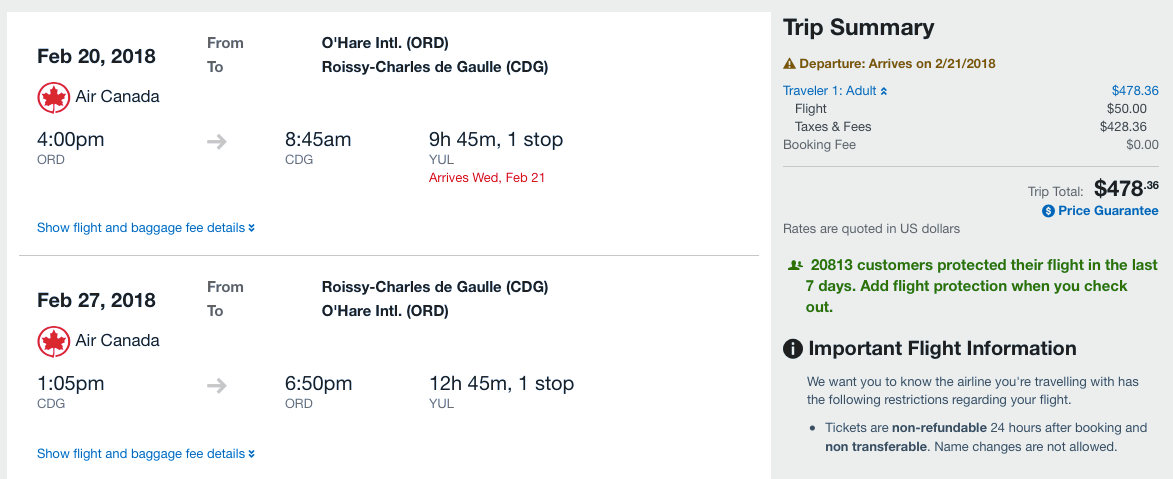Collapse Traveler 1: Adult price breakdown
This screenshot has width=1173, height=479.
click(835, 91)
